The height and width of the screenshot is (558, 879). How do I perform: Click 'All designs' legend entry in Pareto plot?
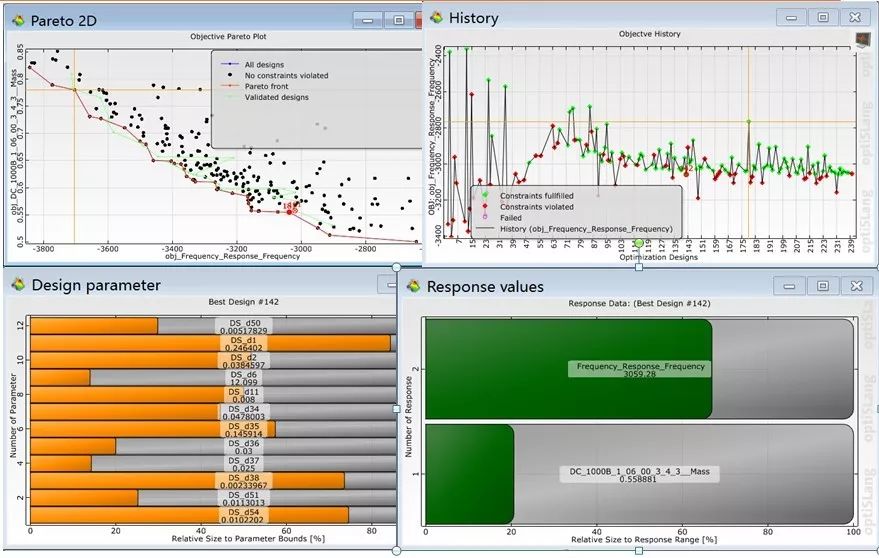tap(264, 64)
